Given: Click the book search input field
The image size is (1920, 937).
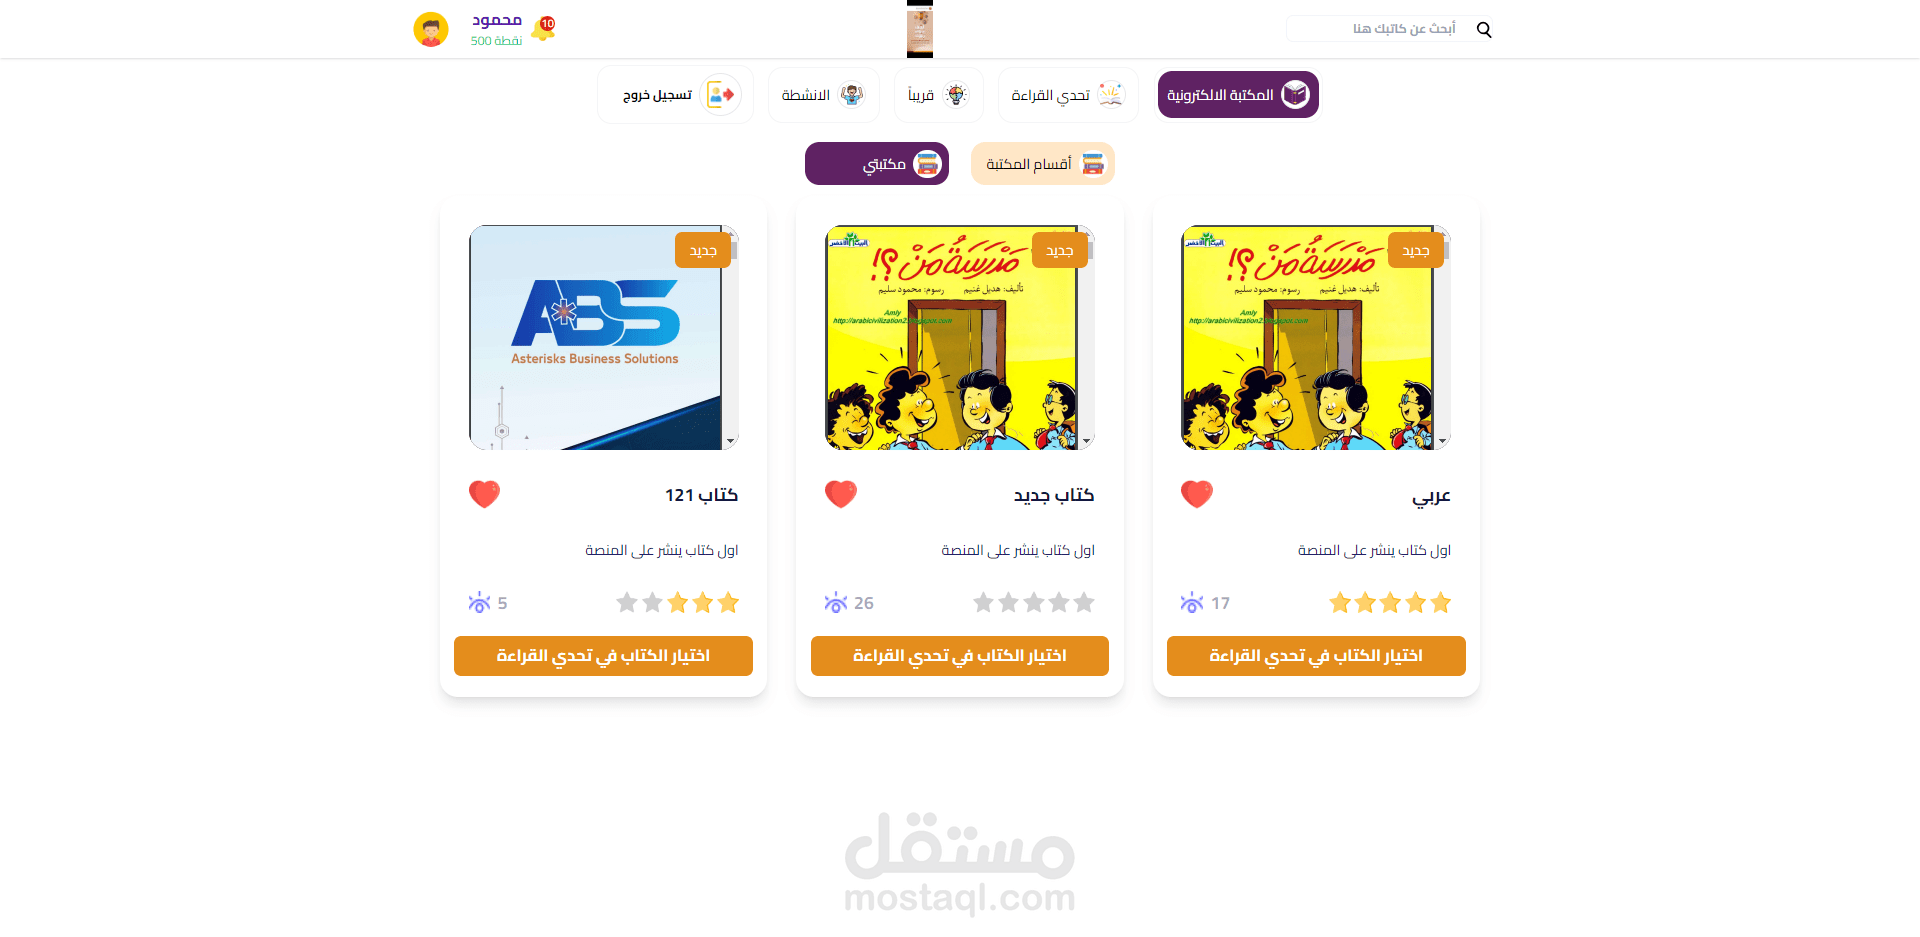Looking at the screenshot, I should click(x=1378, y=29).
